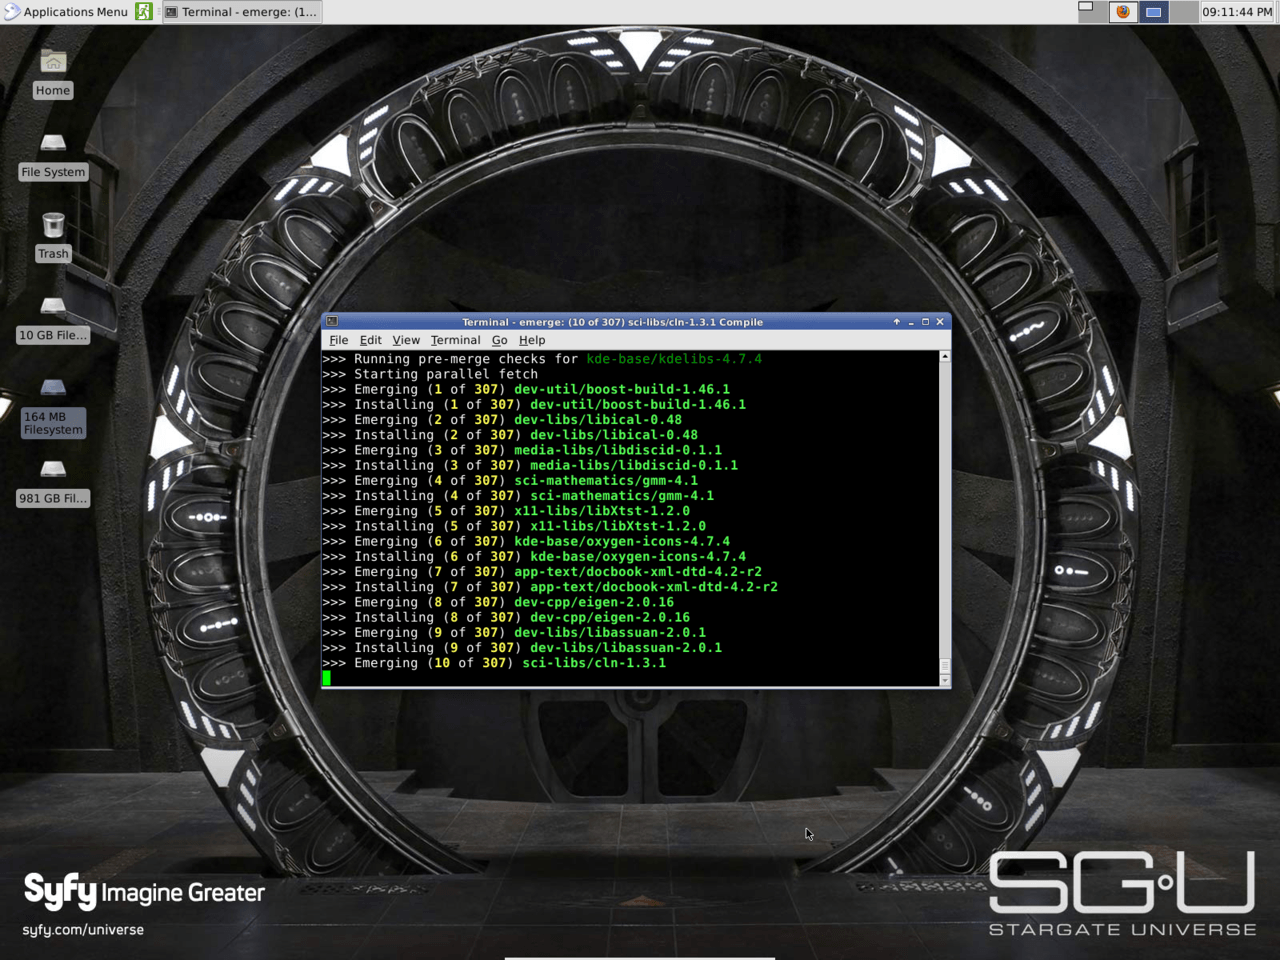Open the Help menu in Terminal
1280x960 pixels.
[532, 340]
